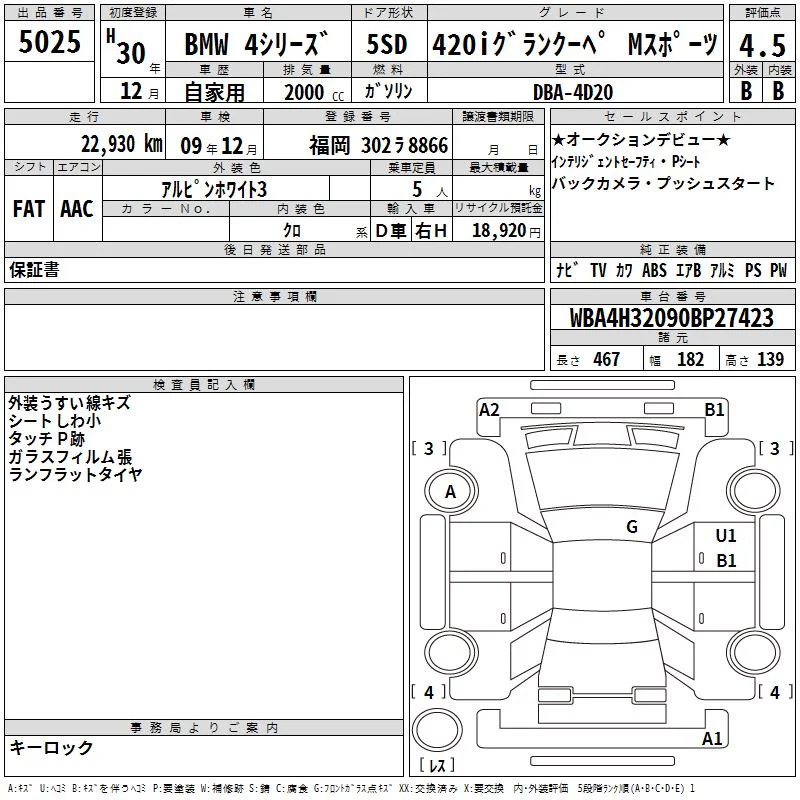Click the B1 mark at front bumper corner

tap(714, 410)
